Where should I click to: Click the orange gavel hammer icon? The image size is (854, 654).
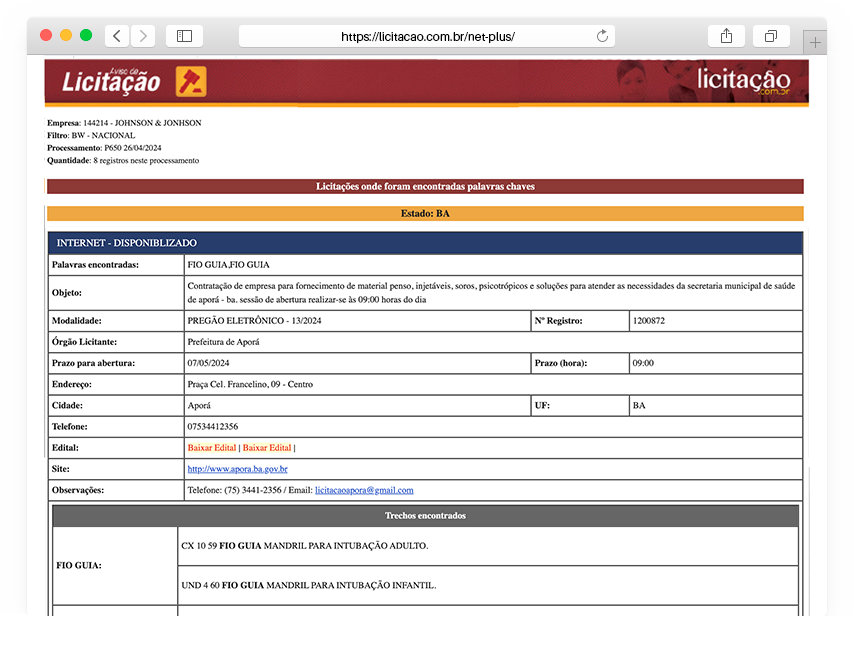point(191,82)
